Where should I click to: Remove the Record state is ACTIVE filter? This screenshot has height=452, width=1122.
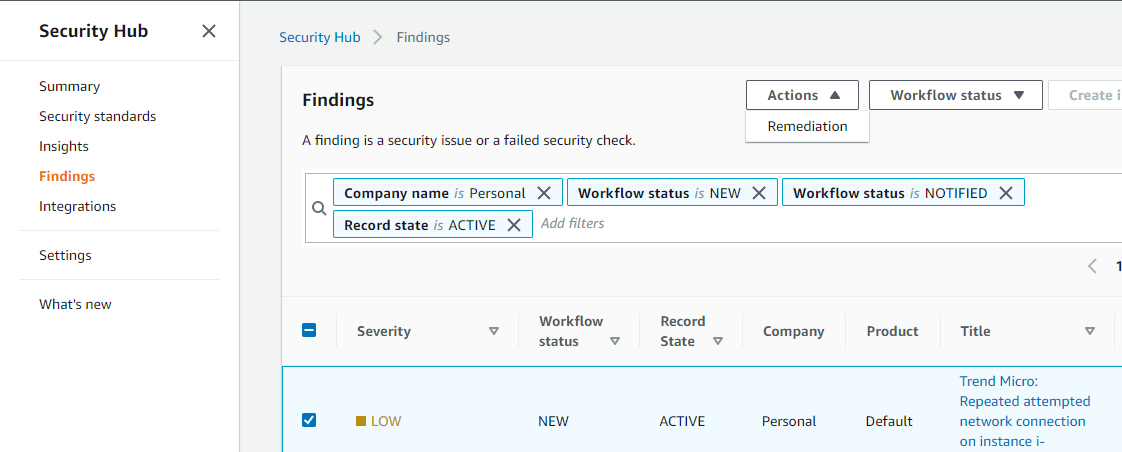tap(514, 225)
